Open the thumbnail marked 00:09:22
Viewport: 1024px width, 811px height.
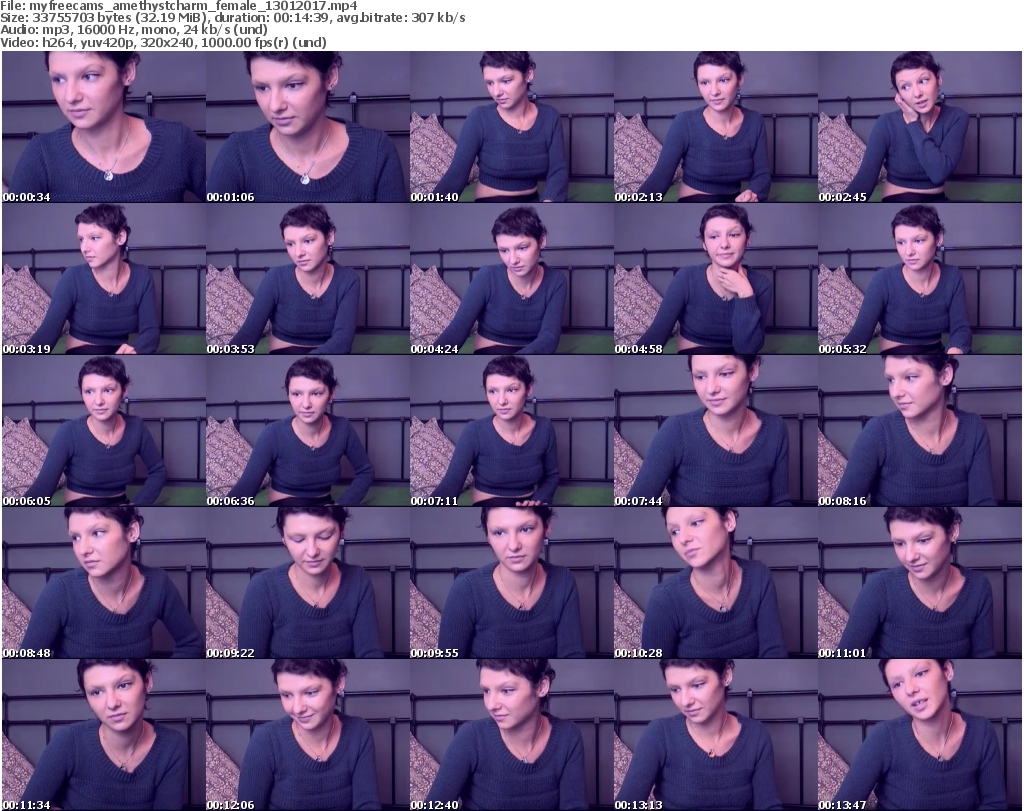(x=308, y=583)
